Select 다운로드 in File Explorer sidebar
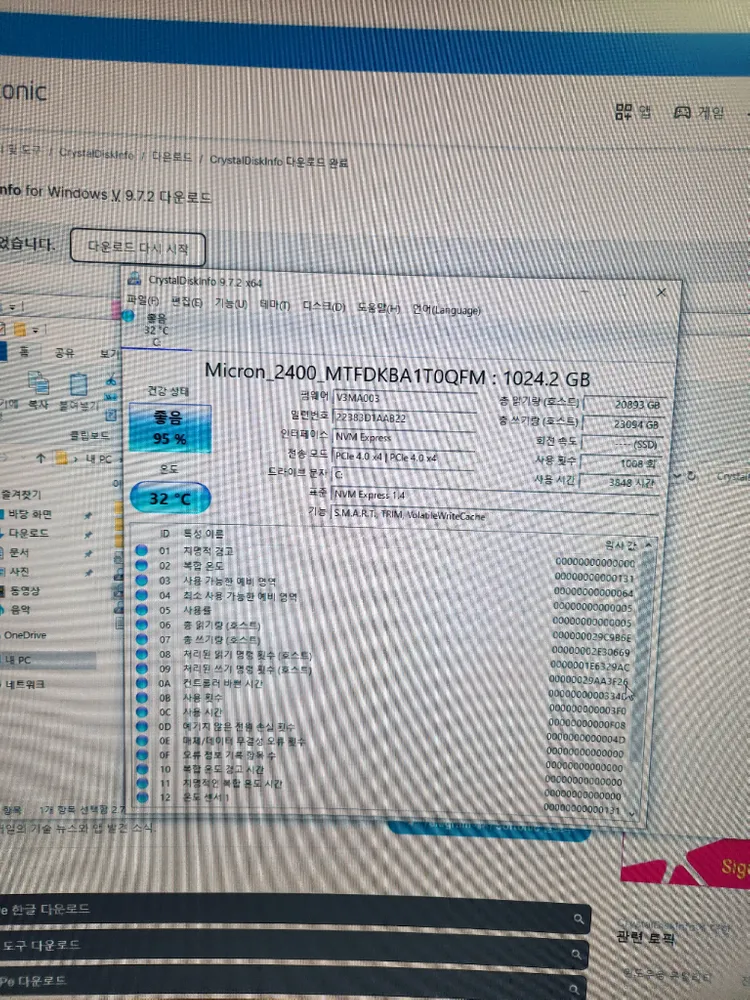 [x=29, y=533]
